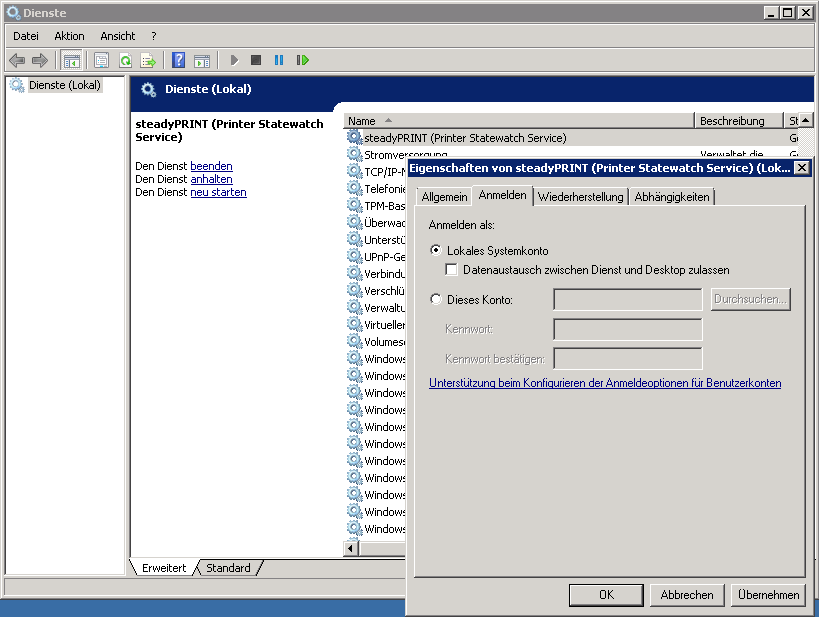Close the Eigenschaften dialog

click(x=802, y=168)
